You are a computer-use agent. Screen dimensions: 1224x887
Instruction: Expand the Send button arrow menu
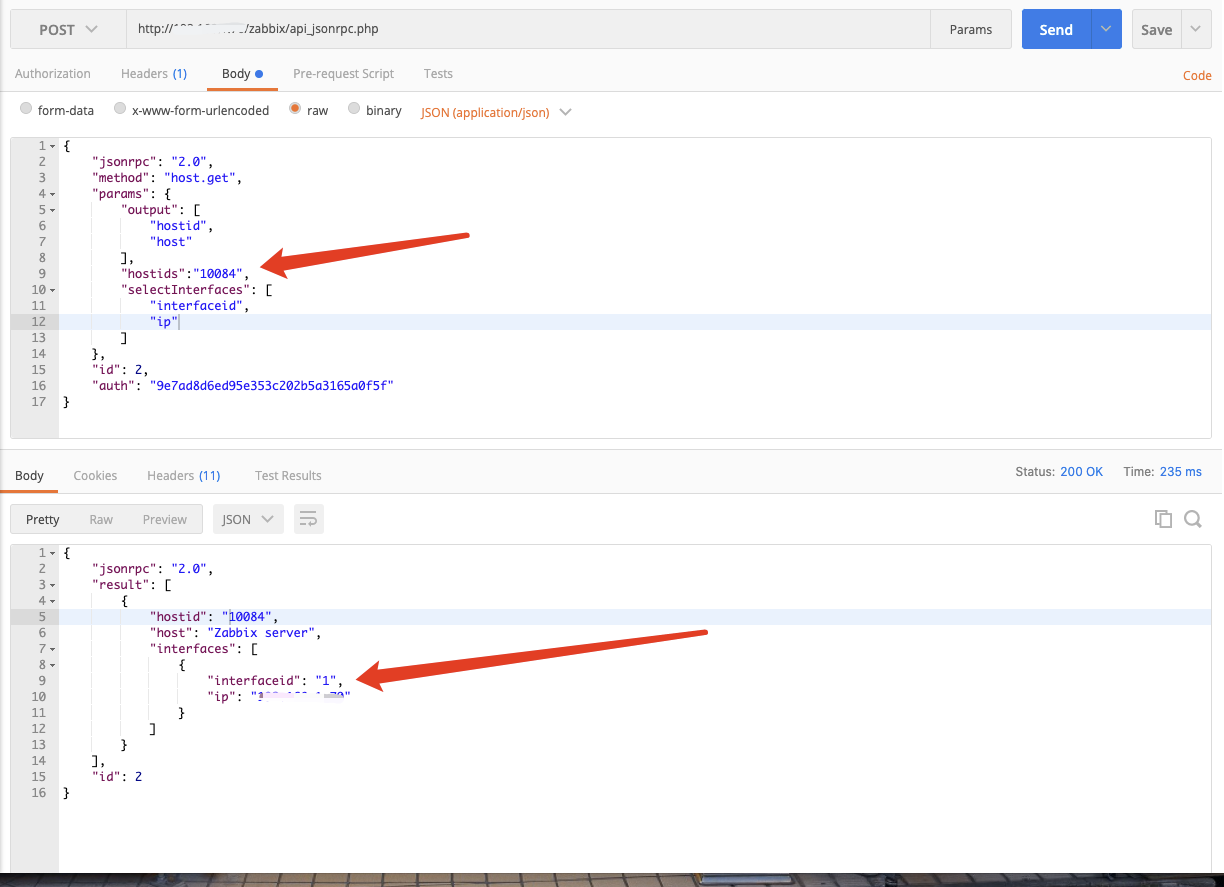(x=1106, y=30)
